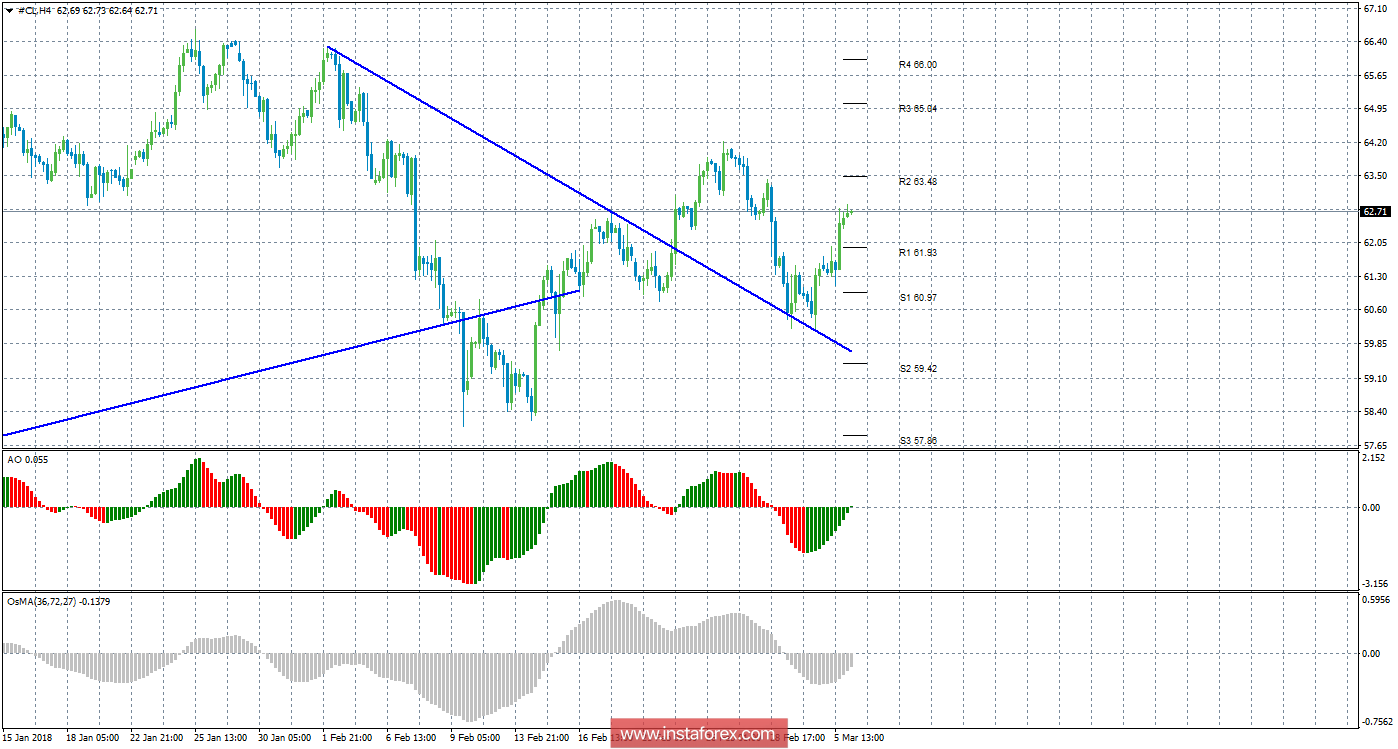Click the 5 Mar 13:00 time label

click(x=859, y=738)
